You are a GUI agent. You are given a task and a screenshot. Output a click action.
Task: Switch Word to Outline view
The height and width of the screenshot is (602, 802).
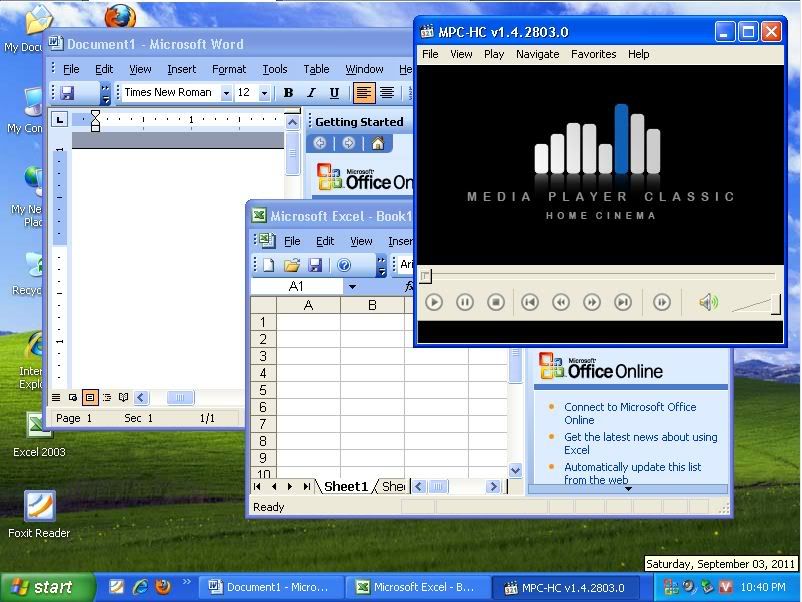(107, 397)
